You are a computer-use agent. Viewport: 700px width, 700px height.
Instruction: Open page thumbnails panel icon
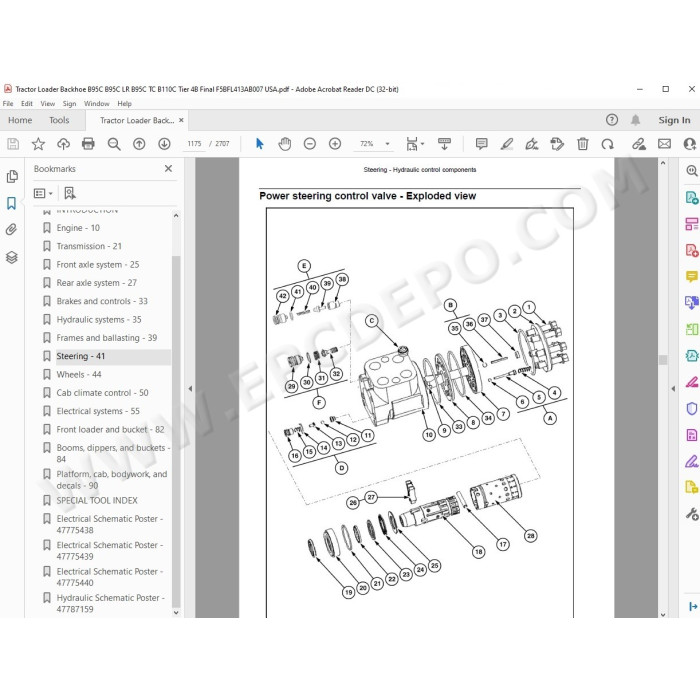[x=12, y=176]
